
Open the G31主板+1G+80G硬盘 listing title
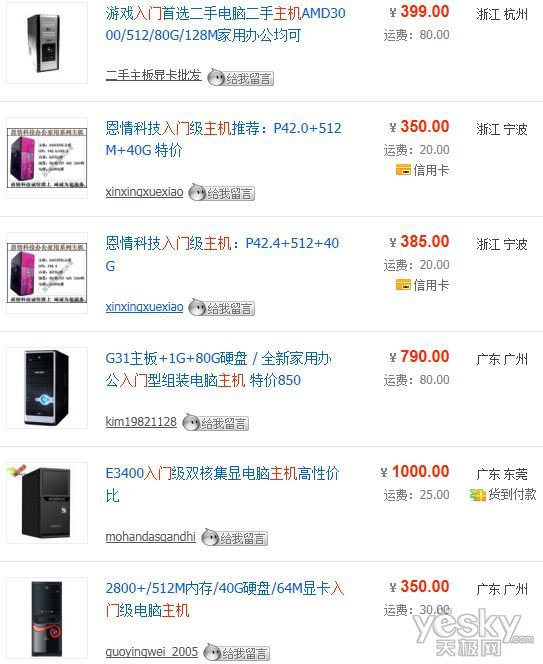[218, 369]
